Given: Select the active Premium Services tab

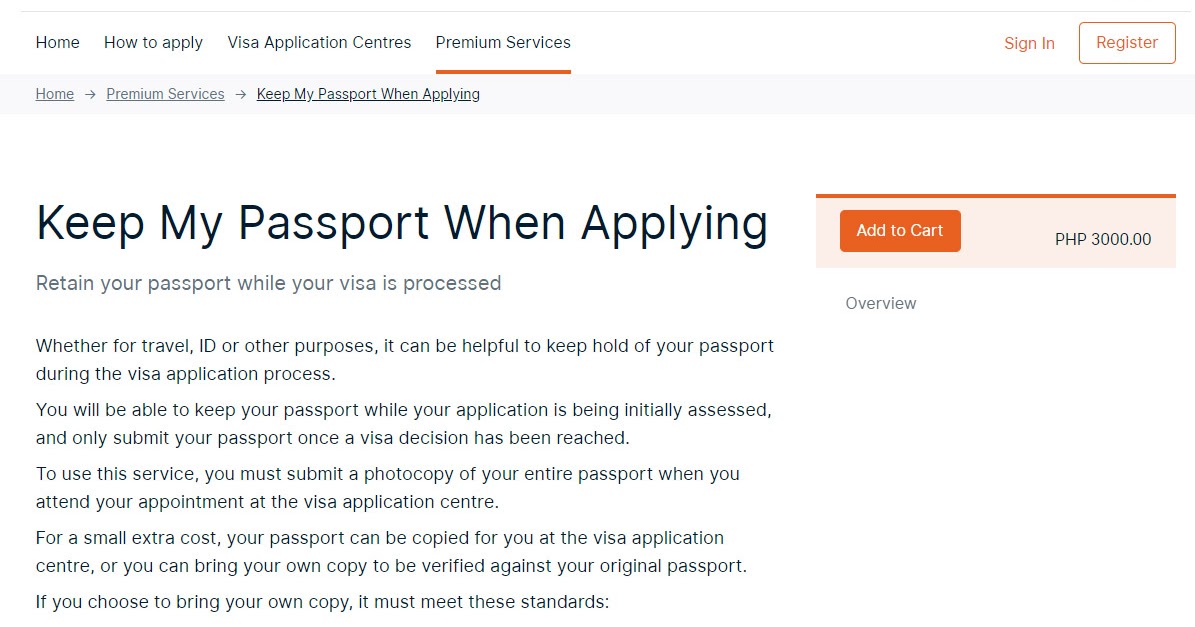Looking at the screenshot, I should click(503, 42).
